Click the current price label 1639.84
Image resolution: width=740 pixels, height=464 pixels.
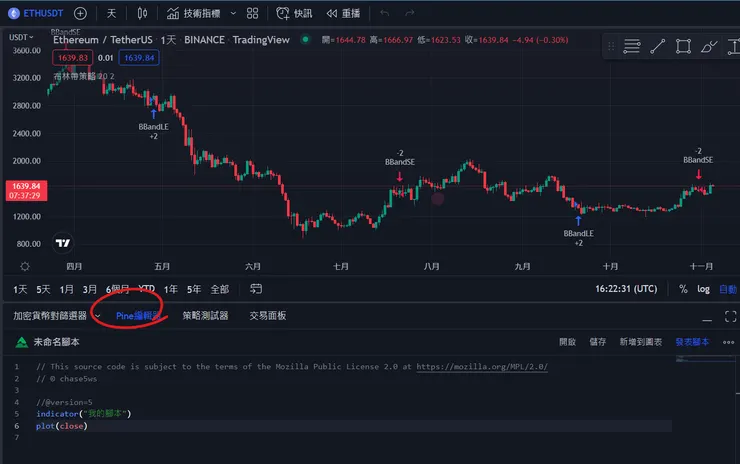coord(26,191)
